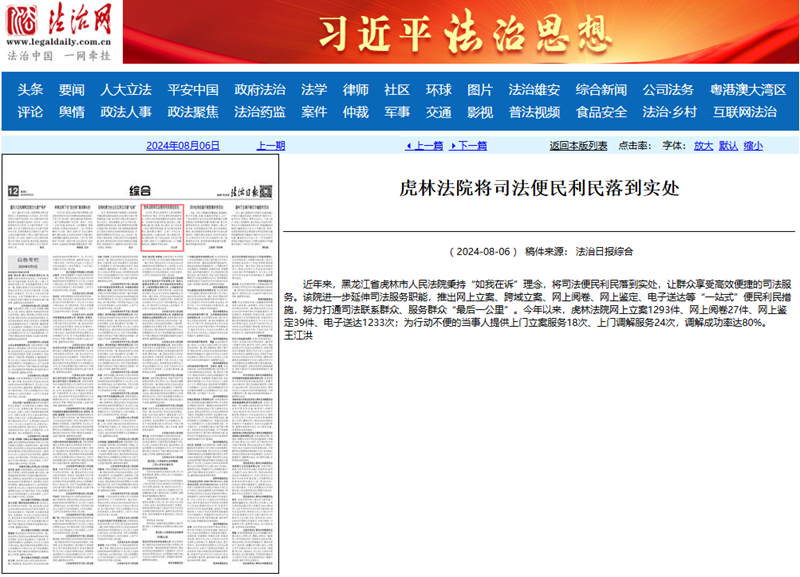Open the 政法人事 channel
Viewport: 800px width, 577px height.
pos(126,112)
